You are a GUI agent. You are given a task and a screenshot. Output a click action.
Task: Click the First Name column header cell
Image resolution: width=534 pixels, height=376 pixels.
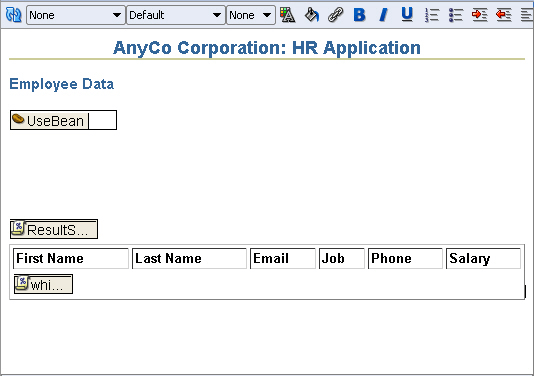(71, 258)
